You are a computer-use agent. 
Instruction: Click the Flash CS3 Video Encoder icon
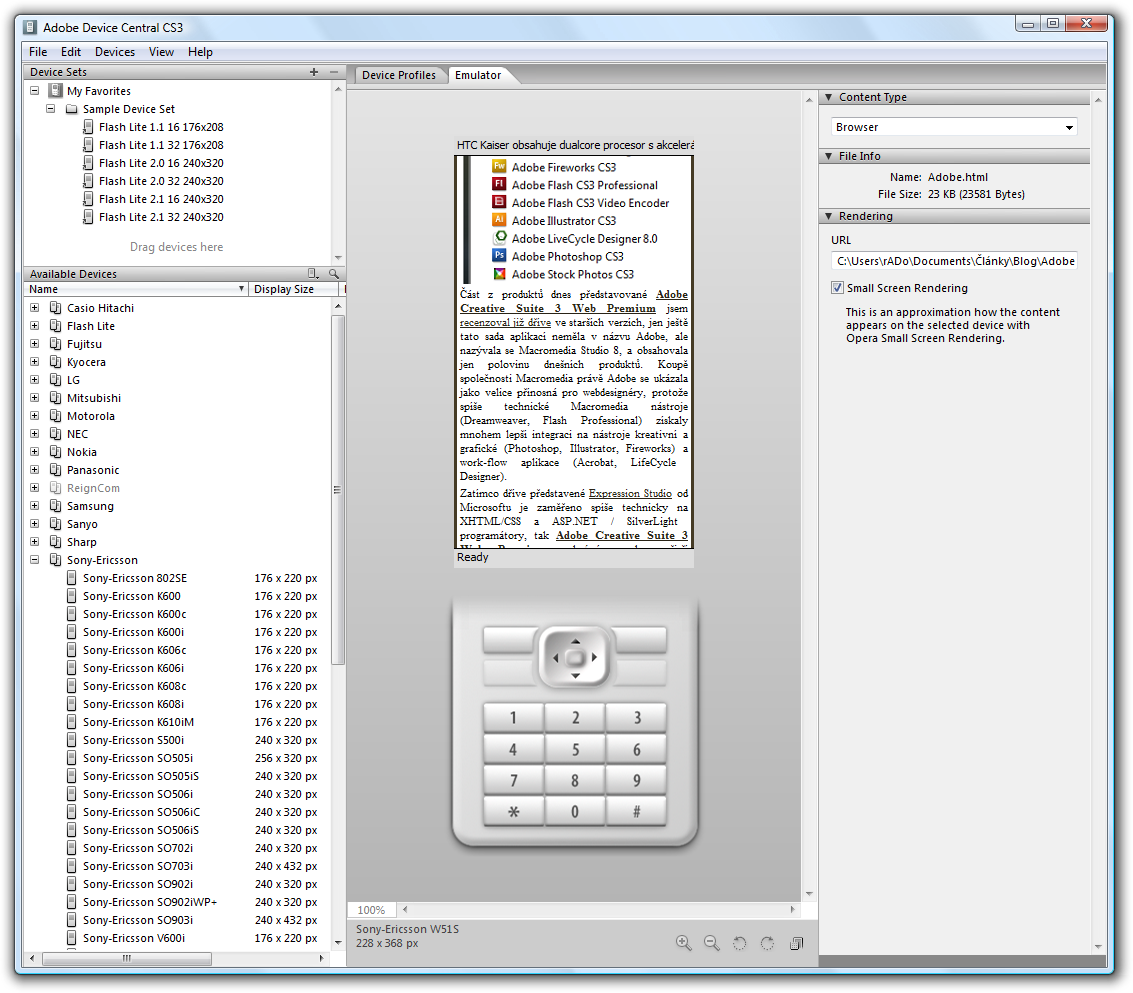click(x=499, y=202)
